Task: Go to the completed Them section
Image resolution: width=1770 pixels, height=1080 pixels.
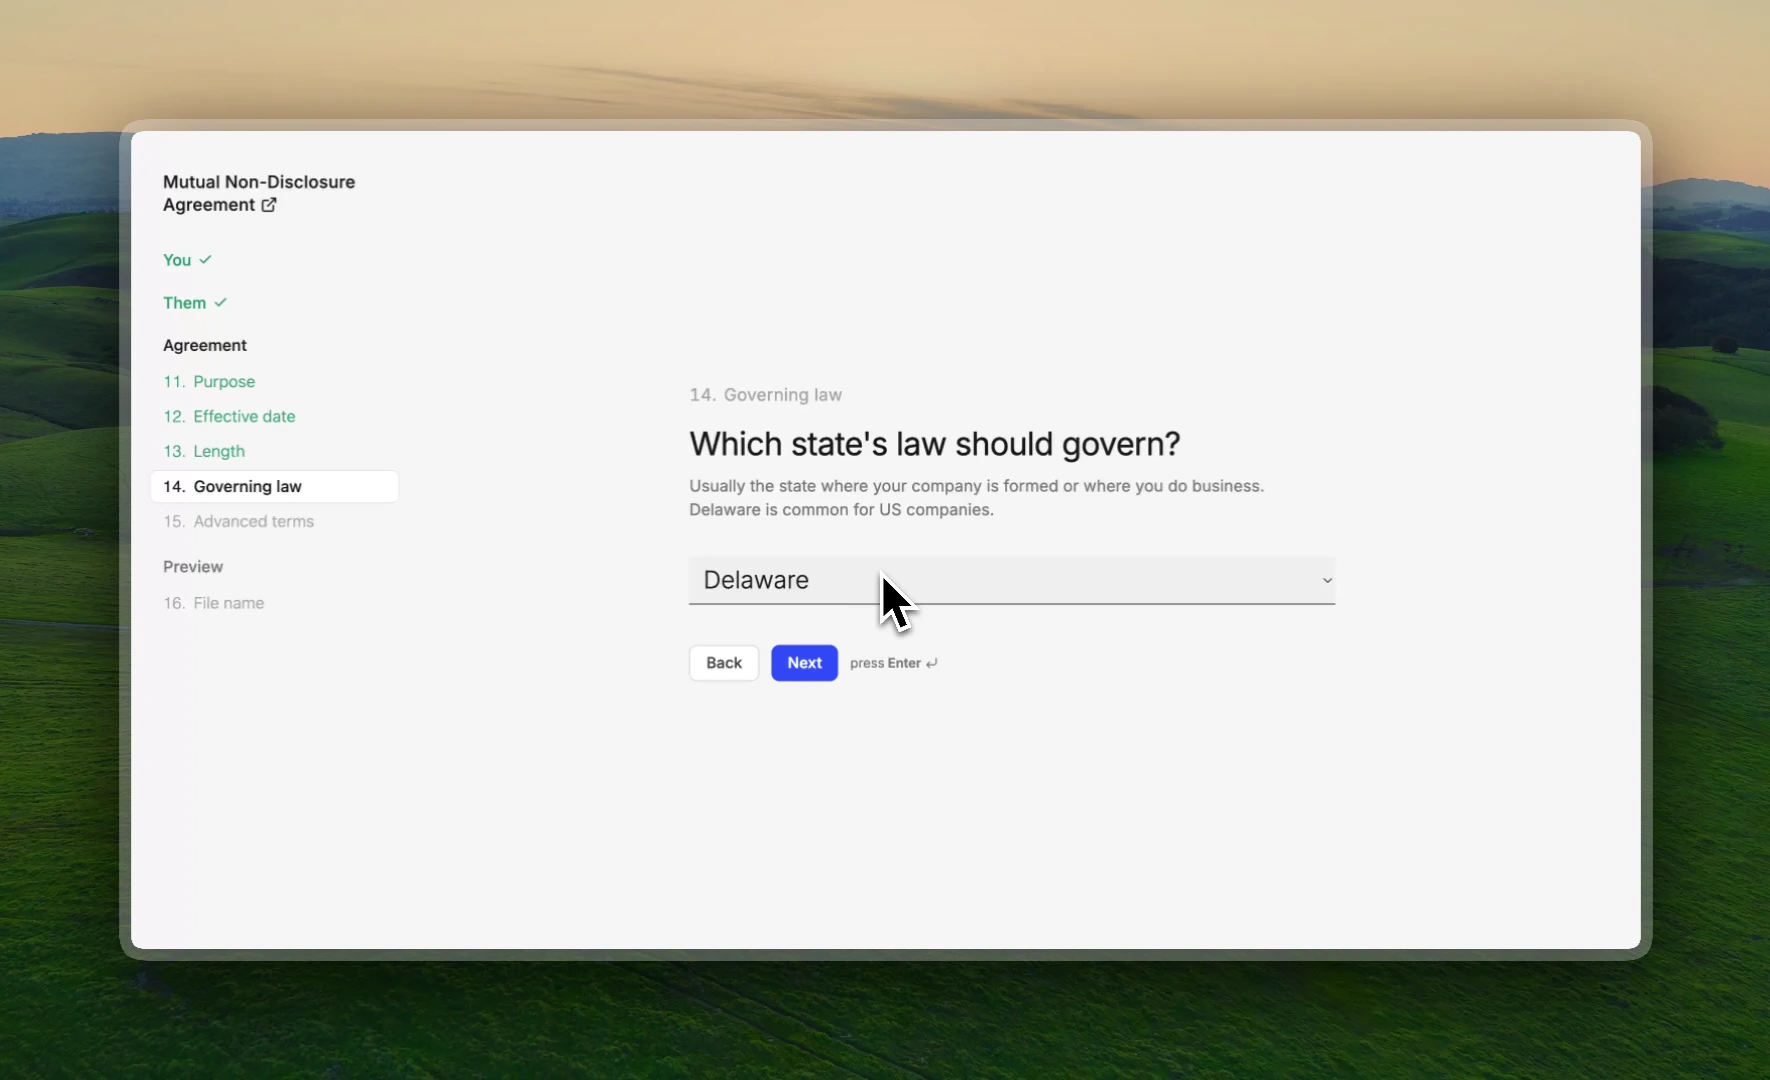Action: point(195,303)
